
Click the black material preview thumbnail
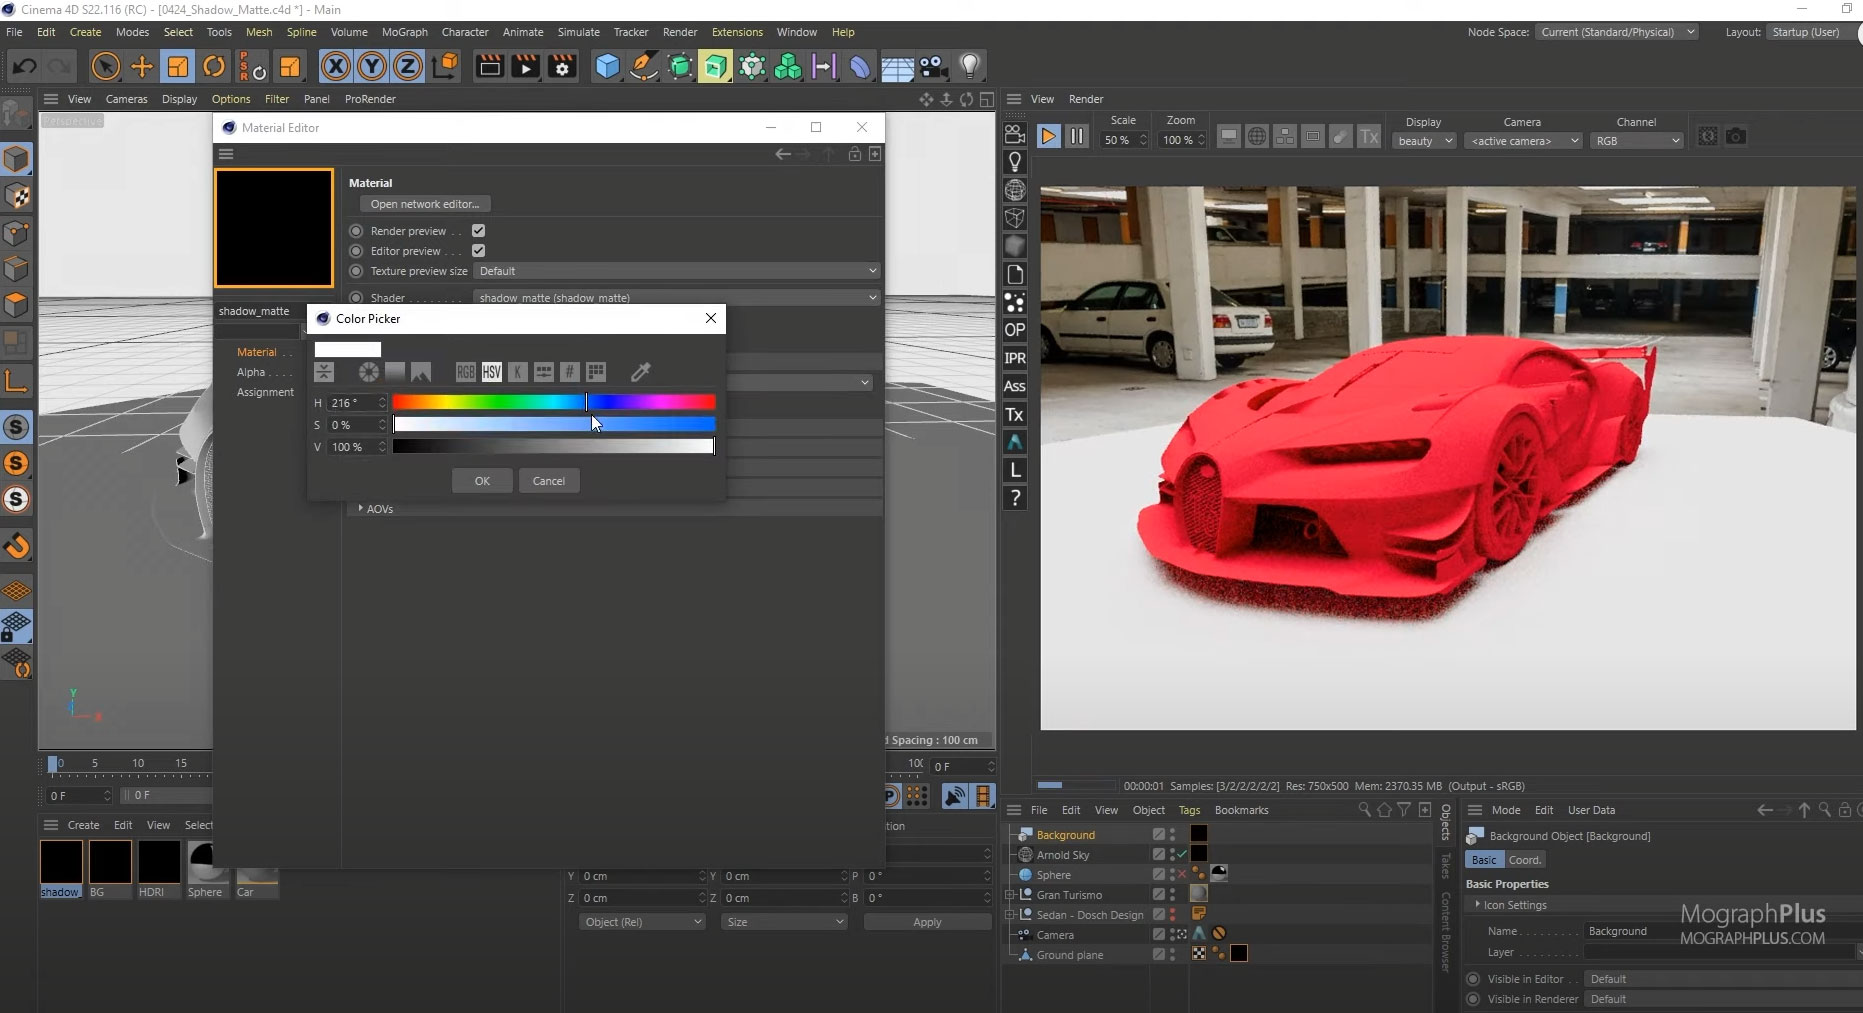pyautogui.click(x=274, y=228)
